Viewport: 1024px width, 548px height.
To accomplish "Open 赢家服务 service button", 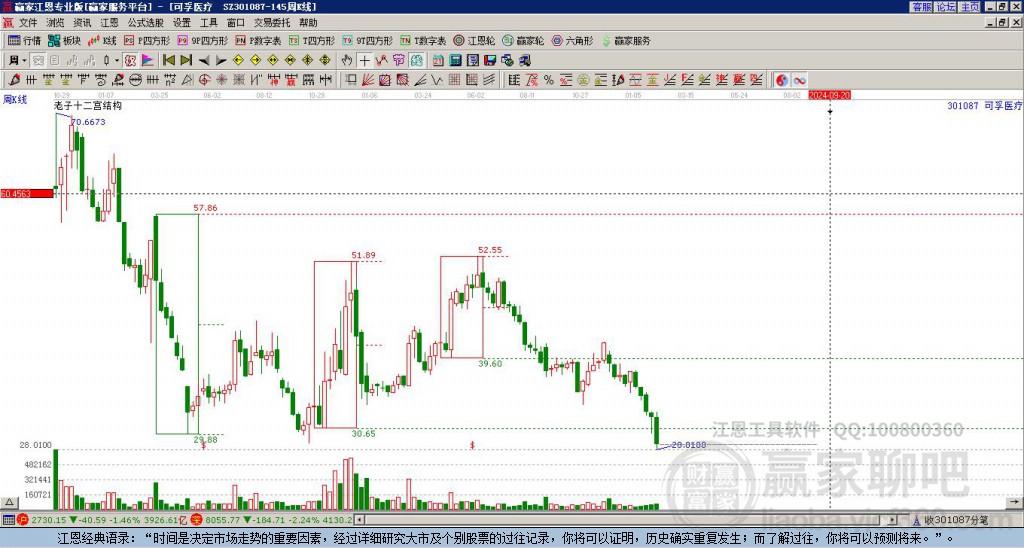I will [x=626, y=40].
